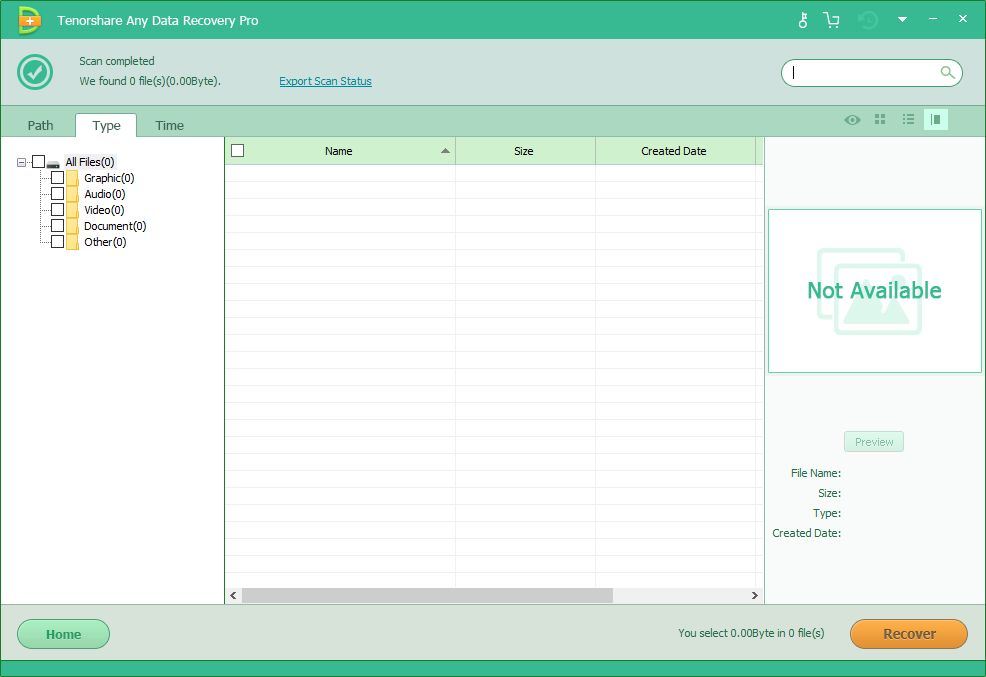The image size is (986, 677).
Task: Click the scan completed checkmark icon
Action: pos(34,72)
